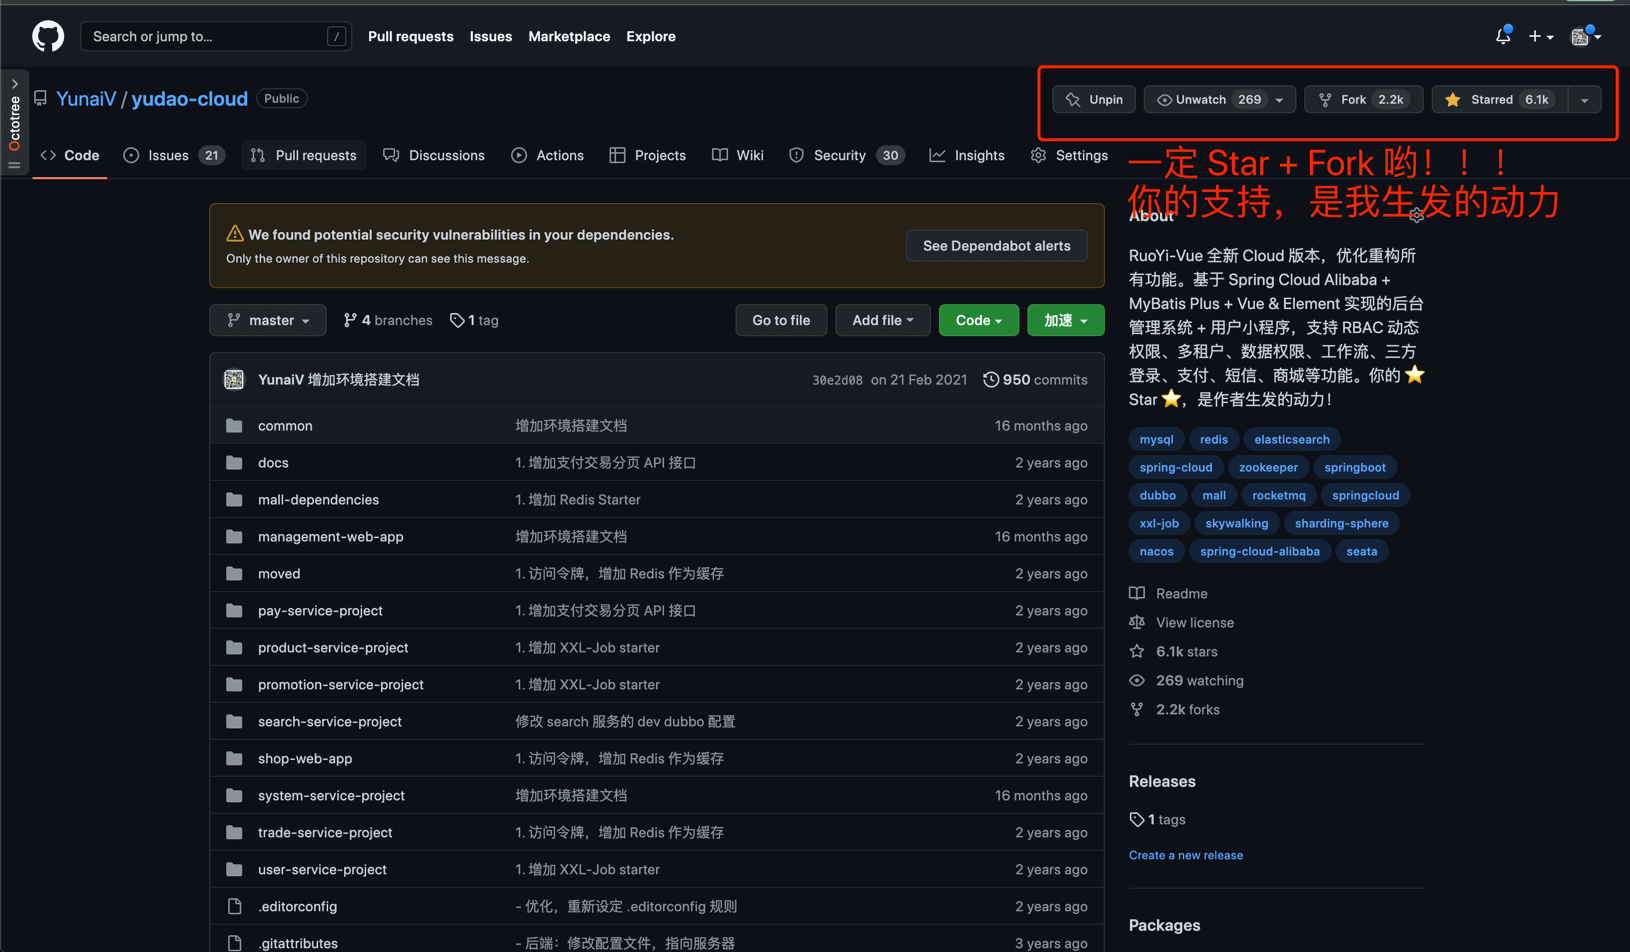The height and width of the screenshot is (952, 1630).
Task: Open the Readme link
Action: [1168, 593]
